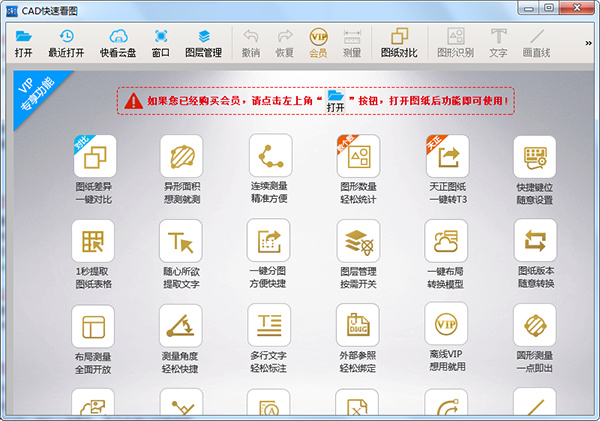Click the 快捷键位 随意设置 icon
Viewport: 600px width, 421px height.
535,157
